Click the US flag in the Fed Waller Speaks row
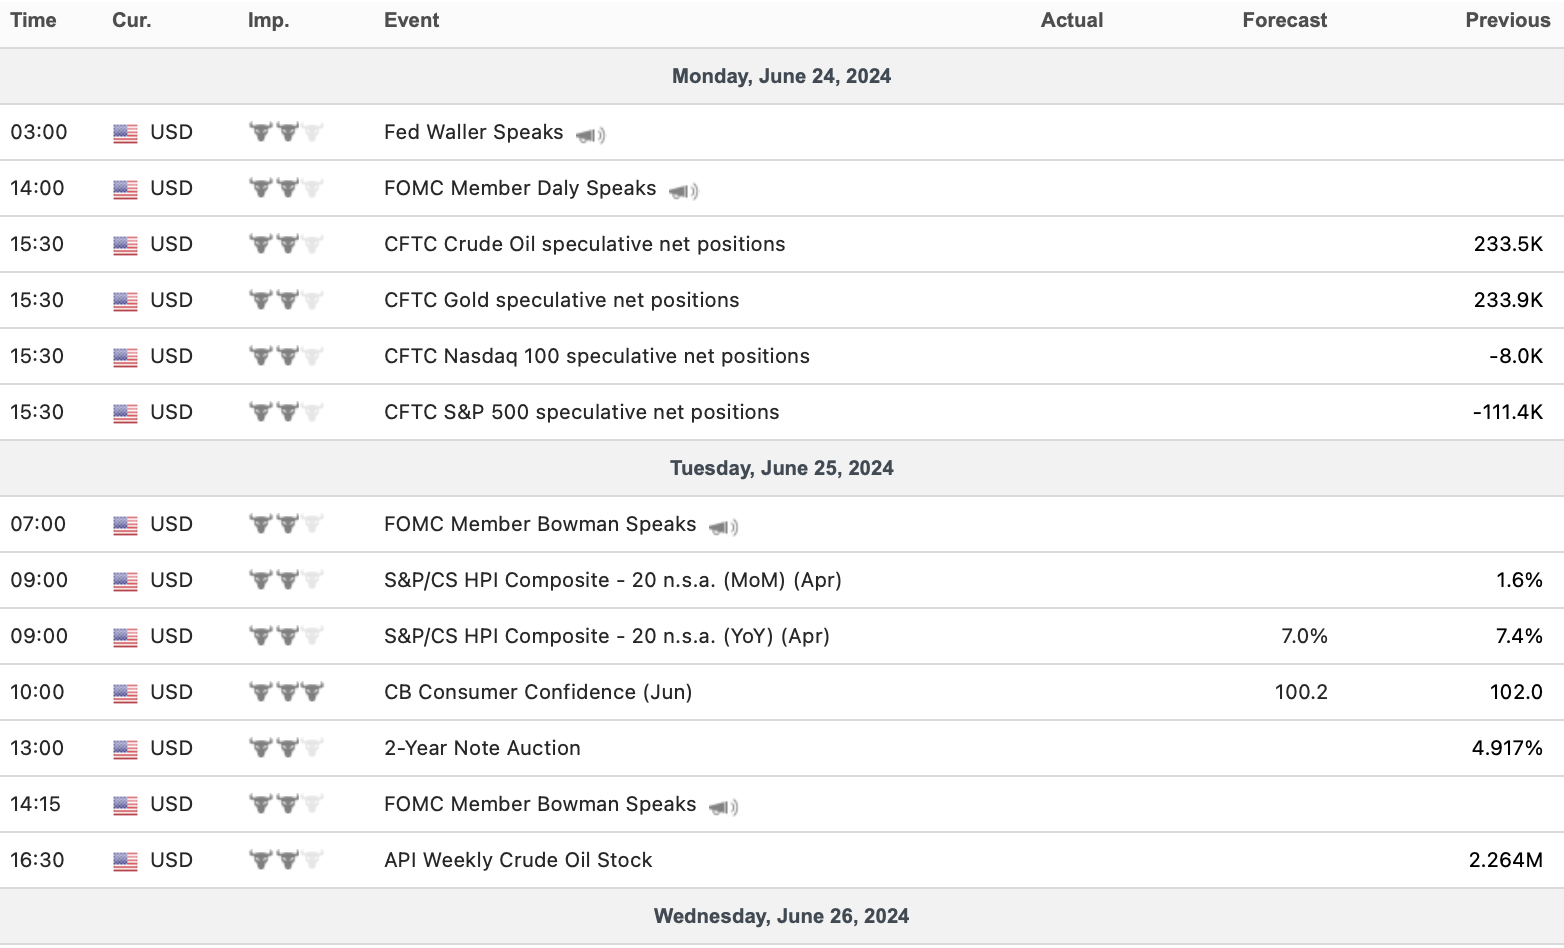The width and height of the screenshot is (1564, 948). [125, 133]
